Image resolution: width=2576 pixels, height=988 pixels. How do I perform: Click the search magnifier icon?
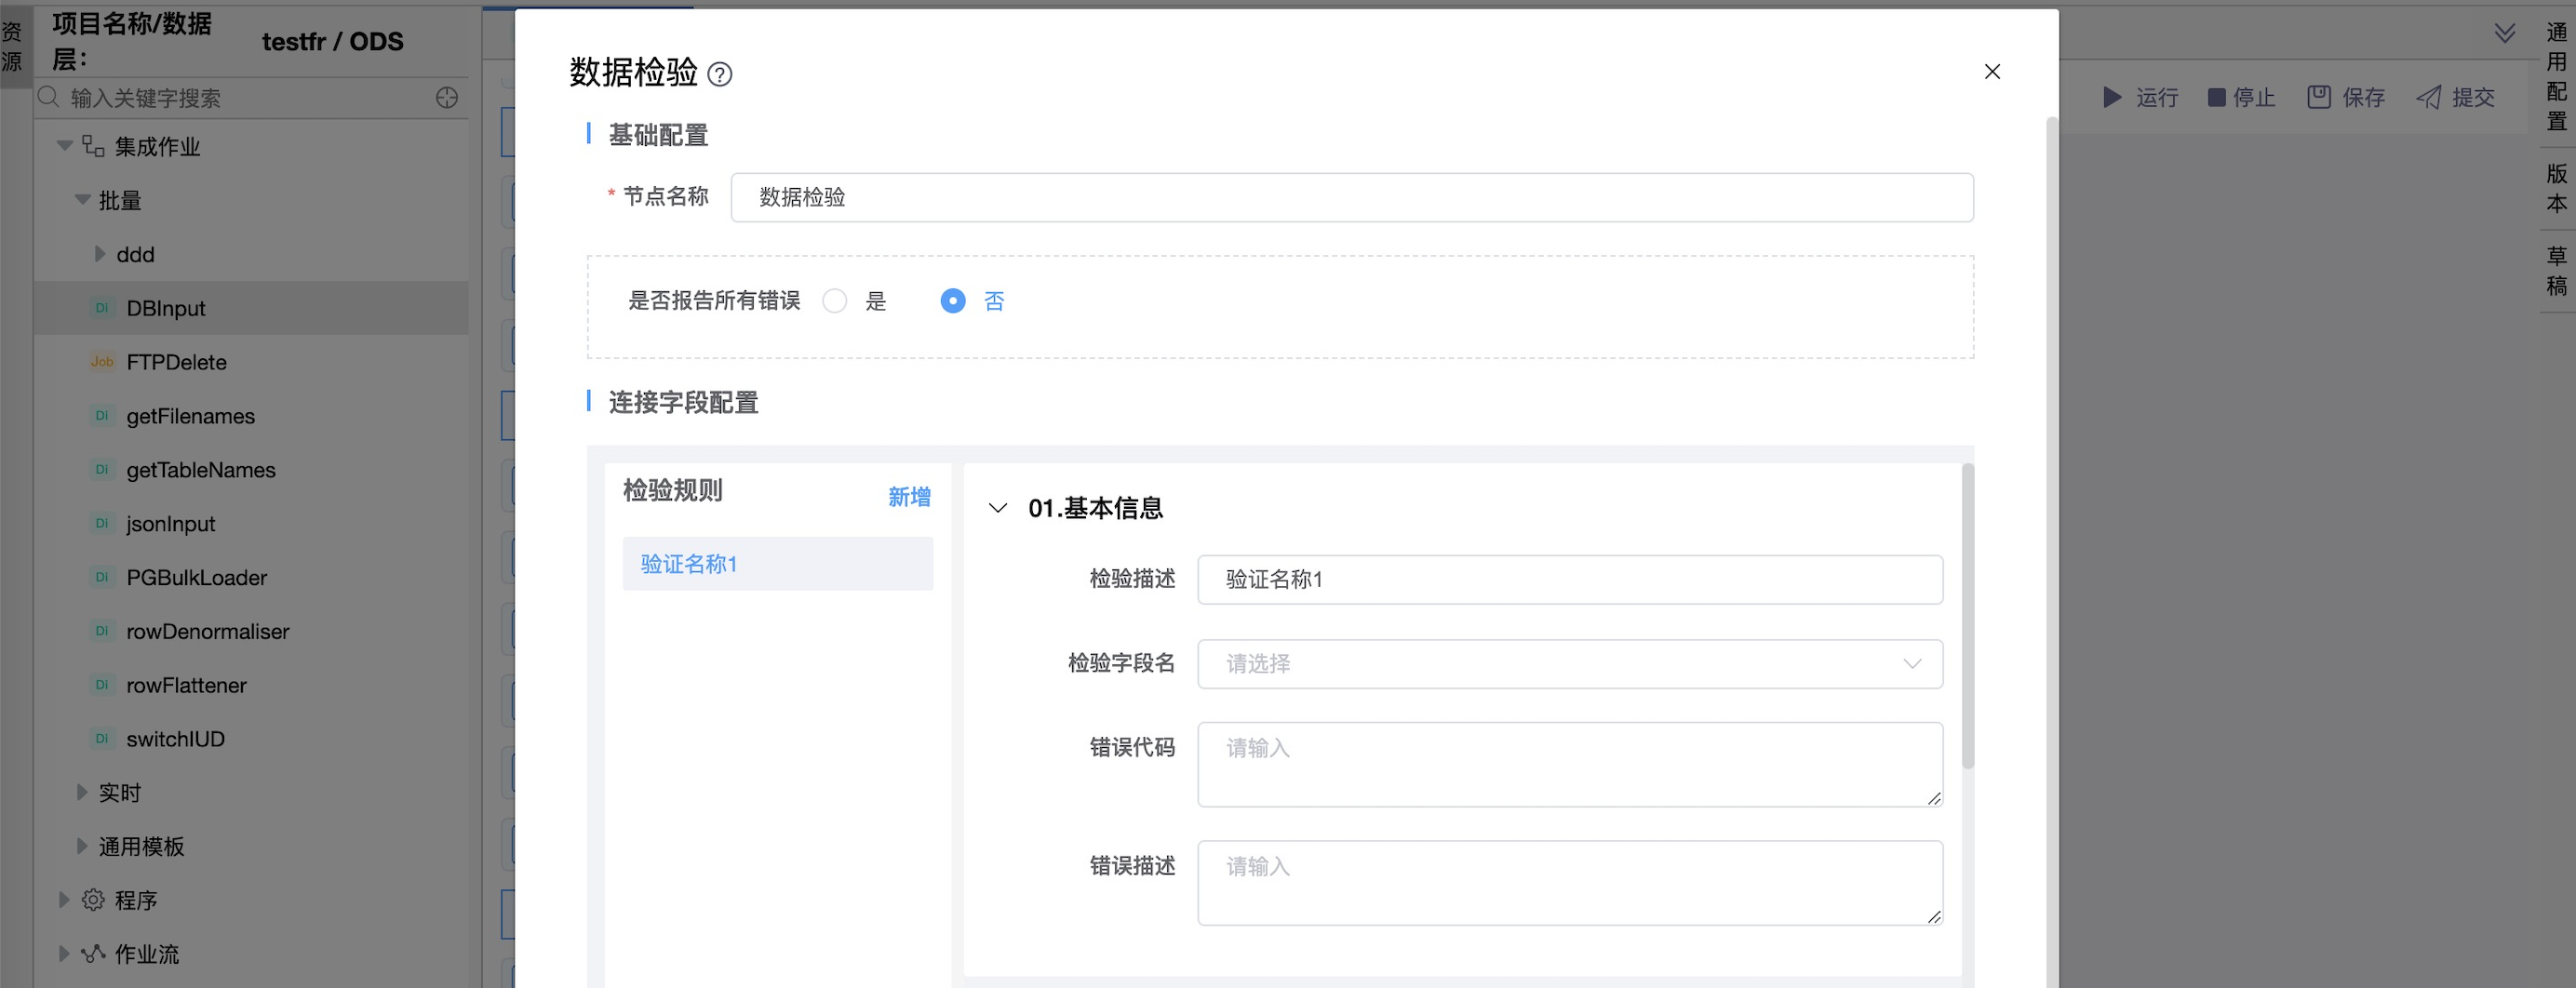pos(48,97)
